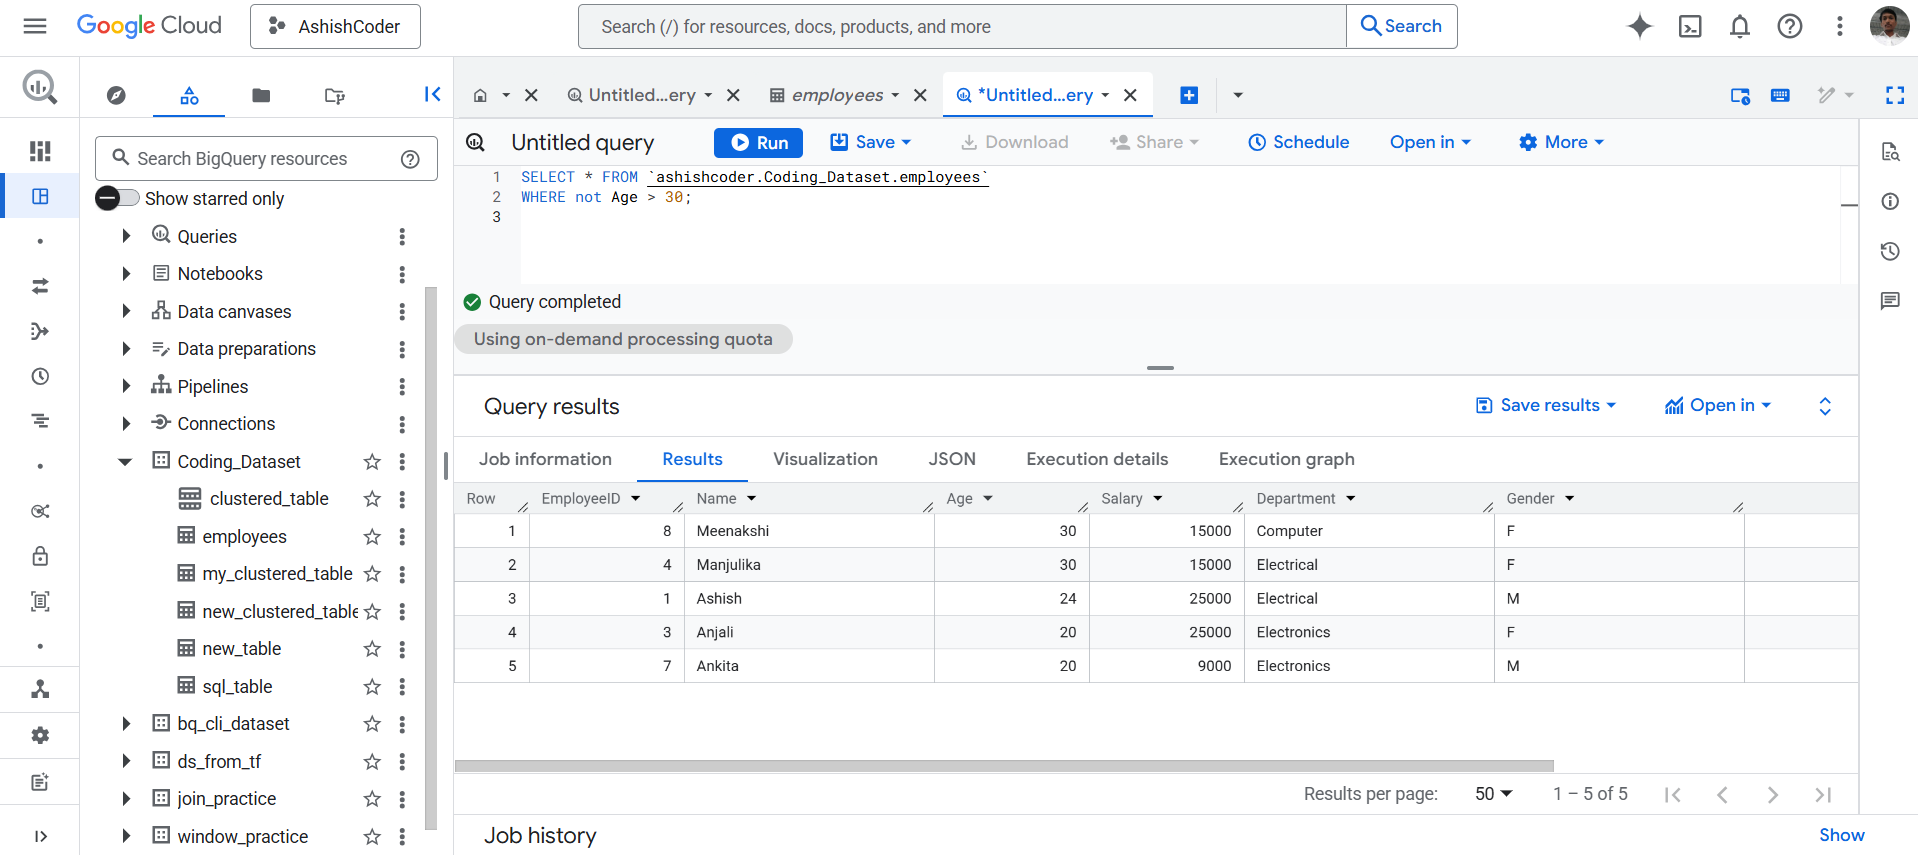The width and height of the screenshot is (1918, 855).
Task: Select the folder icon in explorer panel
Action: 261,95
